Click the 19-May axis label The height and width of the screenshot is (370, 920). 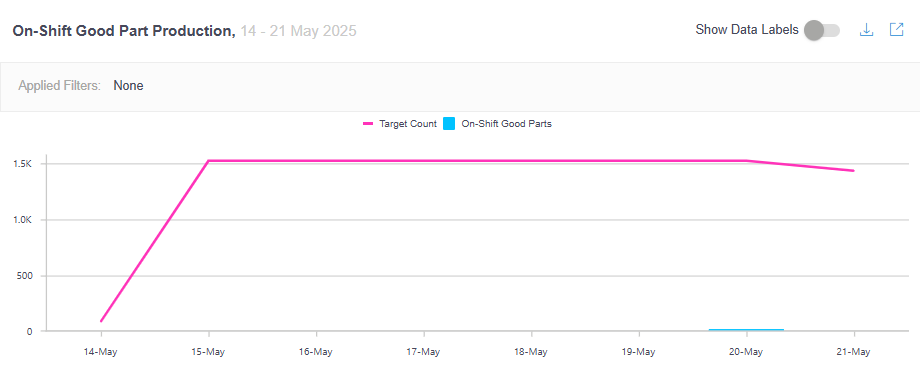[638, 352]
